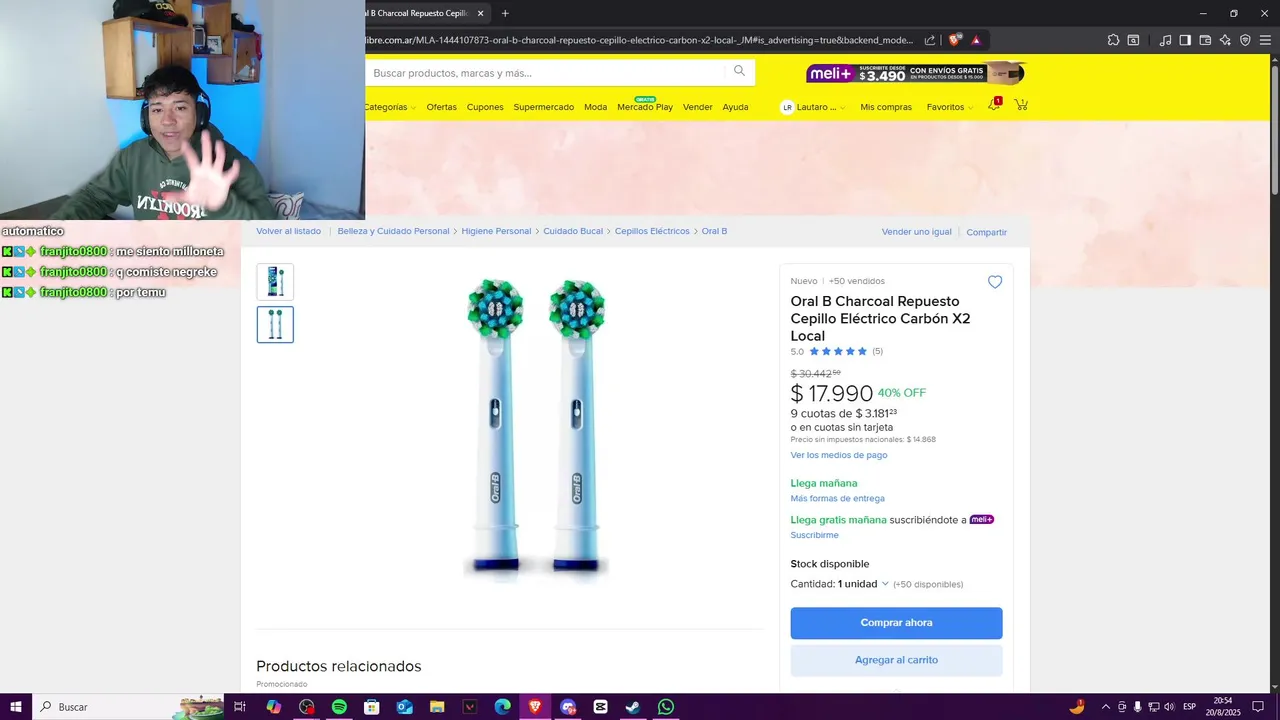Click Agregar al carrito button

click(x=896, y=660)
